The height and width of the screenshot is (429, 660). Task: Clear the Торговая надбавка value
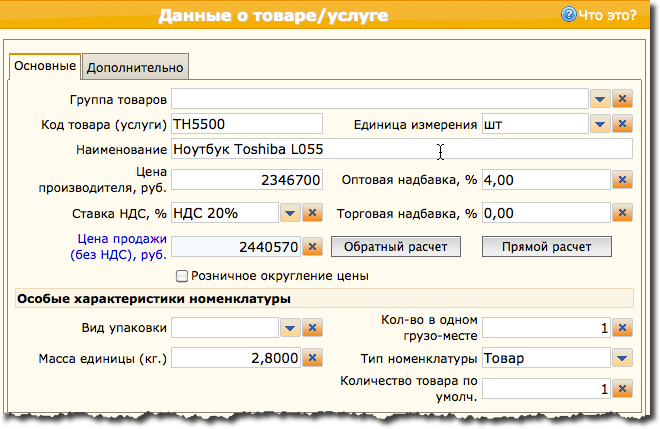point(622,213)
